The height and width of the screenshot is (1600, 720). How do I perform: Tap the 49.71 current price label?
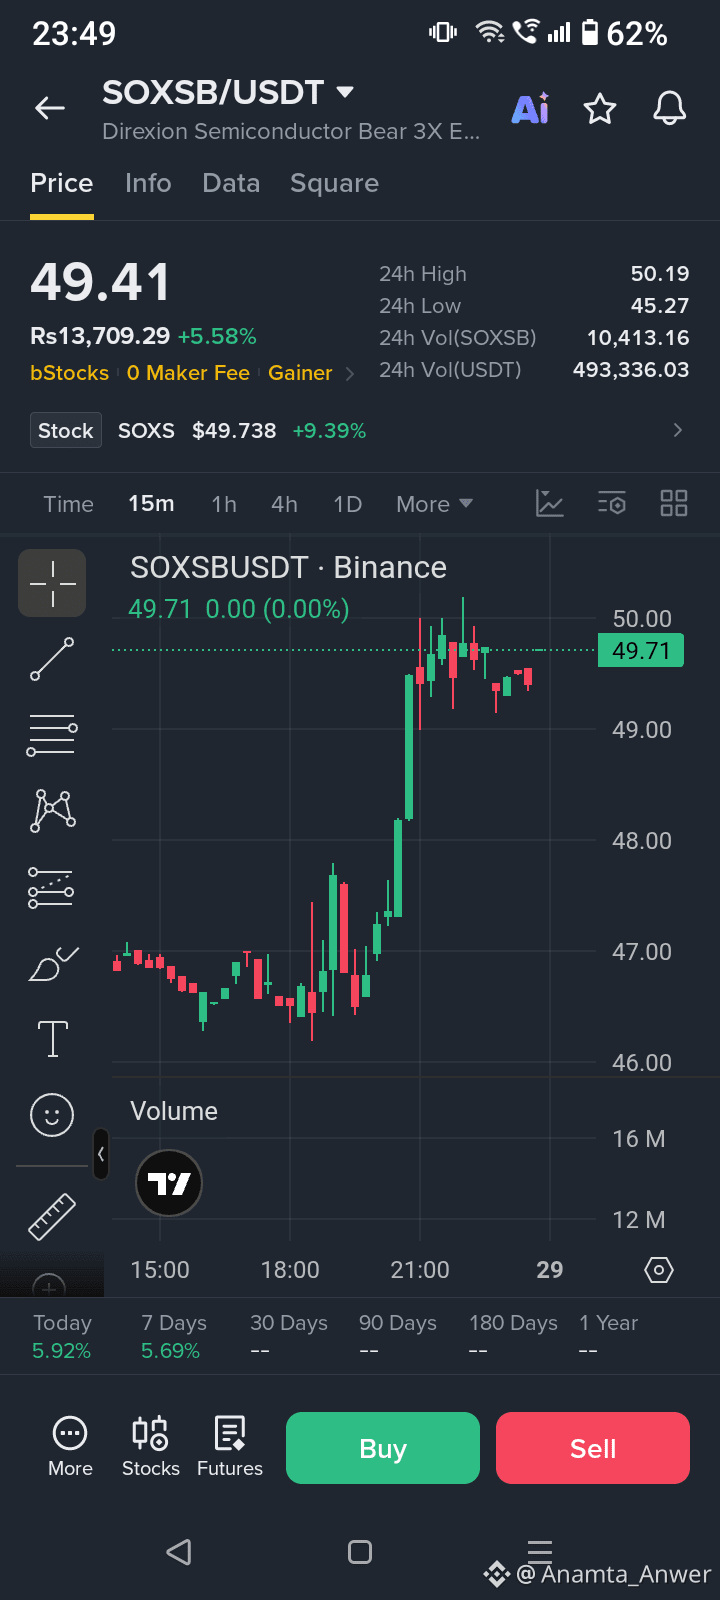641,651
